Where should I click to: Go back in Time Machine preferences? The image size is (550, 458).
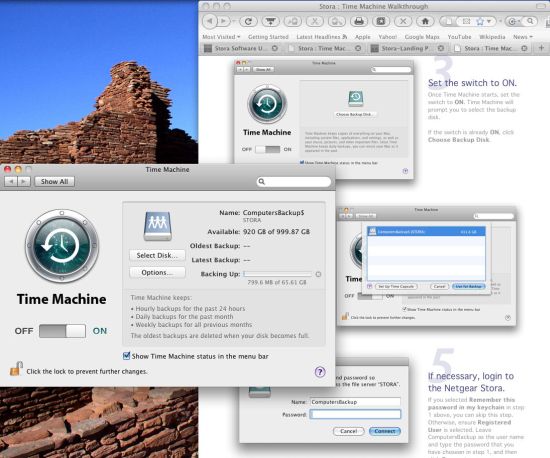(x=11, y=181)
